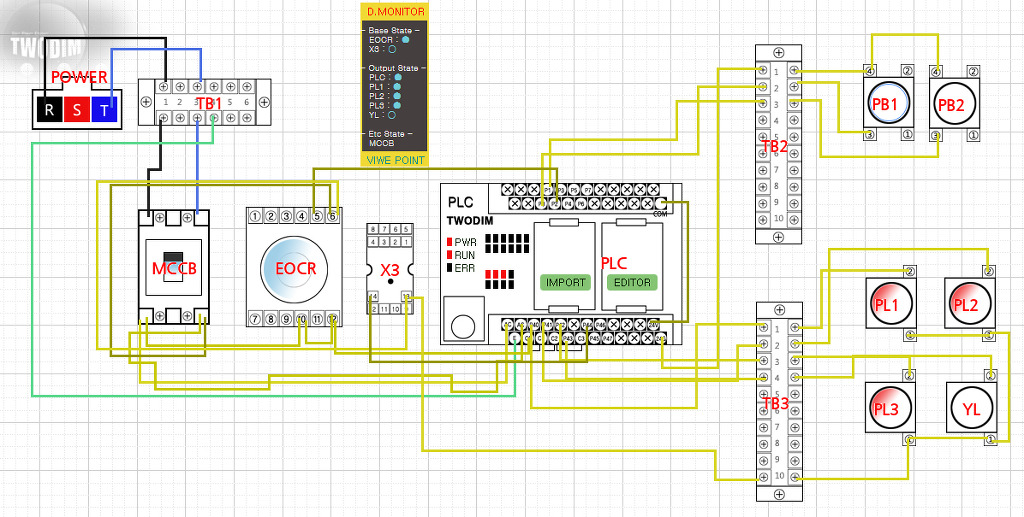The image size is (1024, 517).
Task: Select the X3 relay body
Action: point(390,270)
